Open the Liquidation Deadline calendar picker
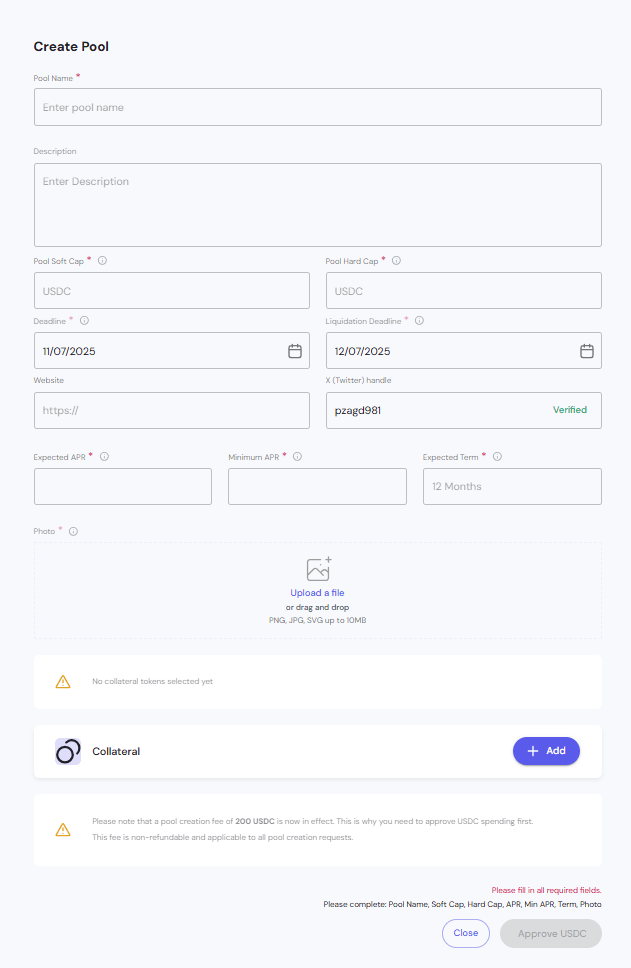Image resolution: width=631 pixels, height=968 pixels. coord(587,351)
